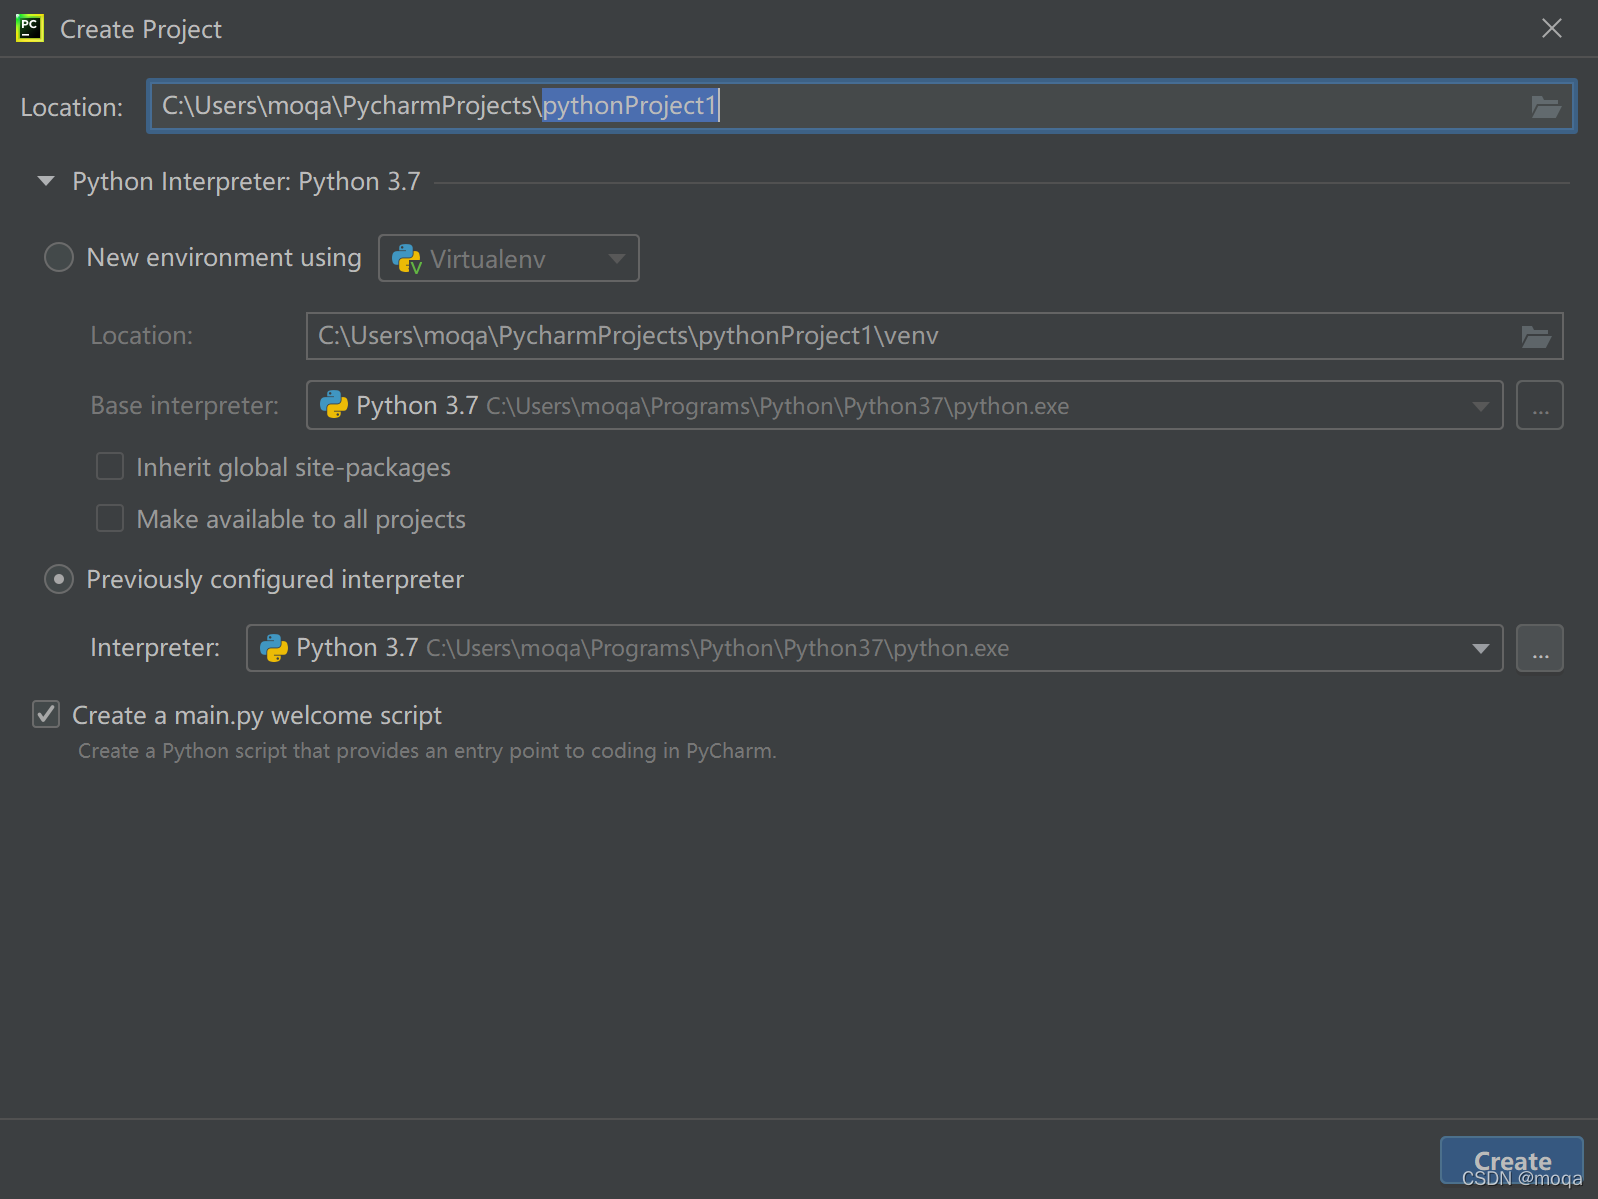
Task: Uncheck Create a main.py welcome script
Action: (46, 714)
